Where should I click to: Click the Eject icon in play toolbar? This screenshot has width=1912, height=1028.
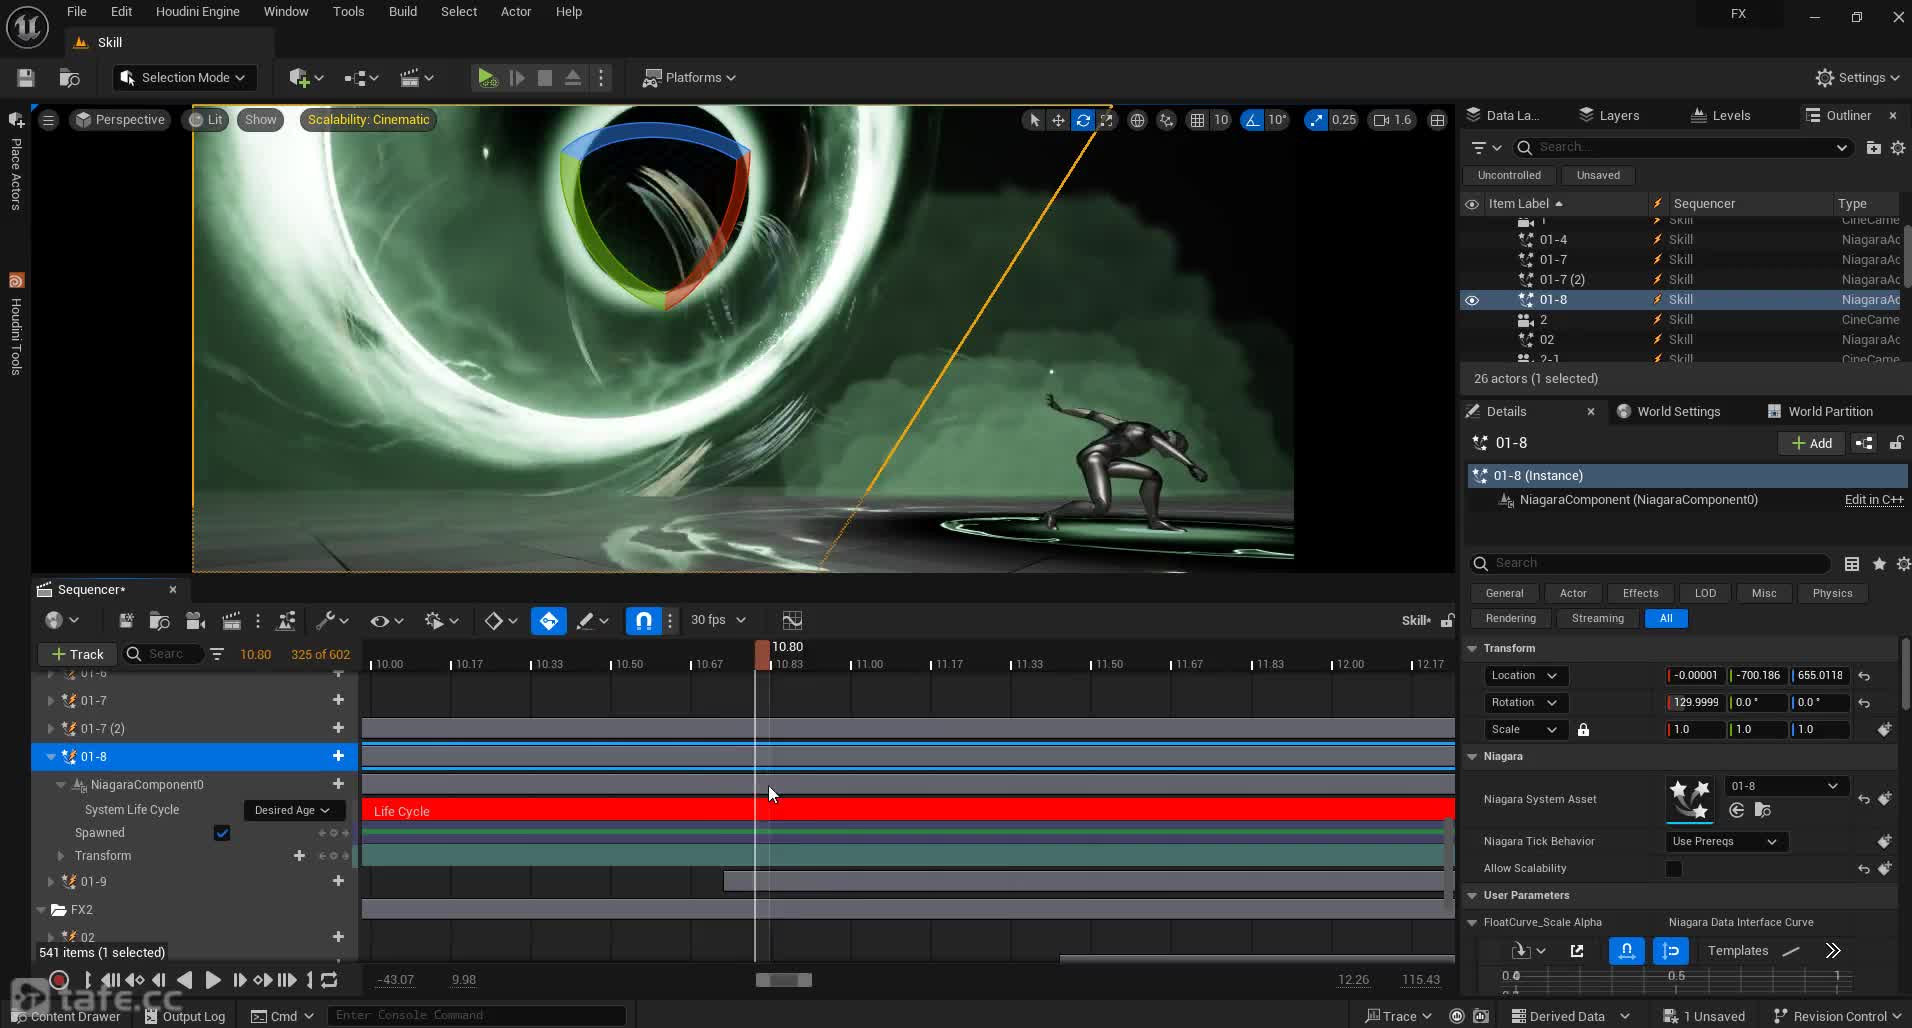tap(573, 78)
